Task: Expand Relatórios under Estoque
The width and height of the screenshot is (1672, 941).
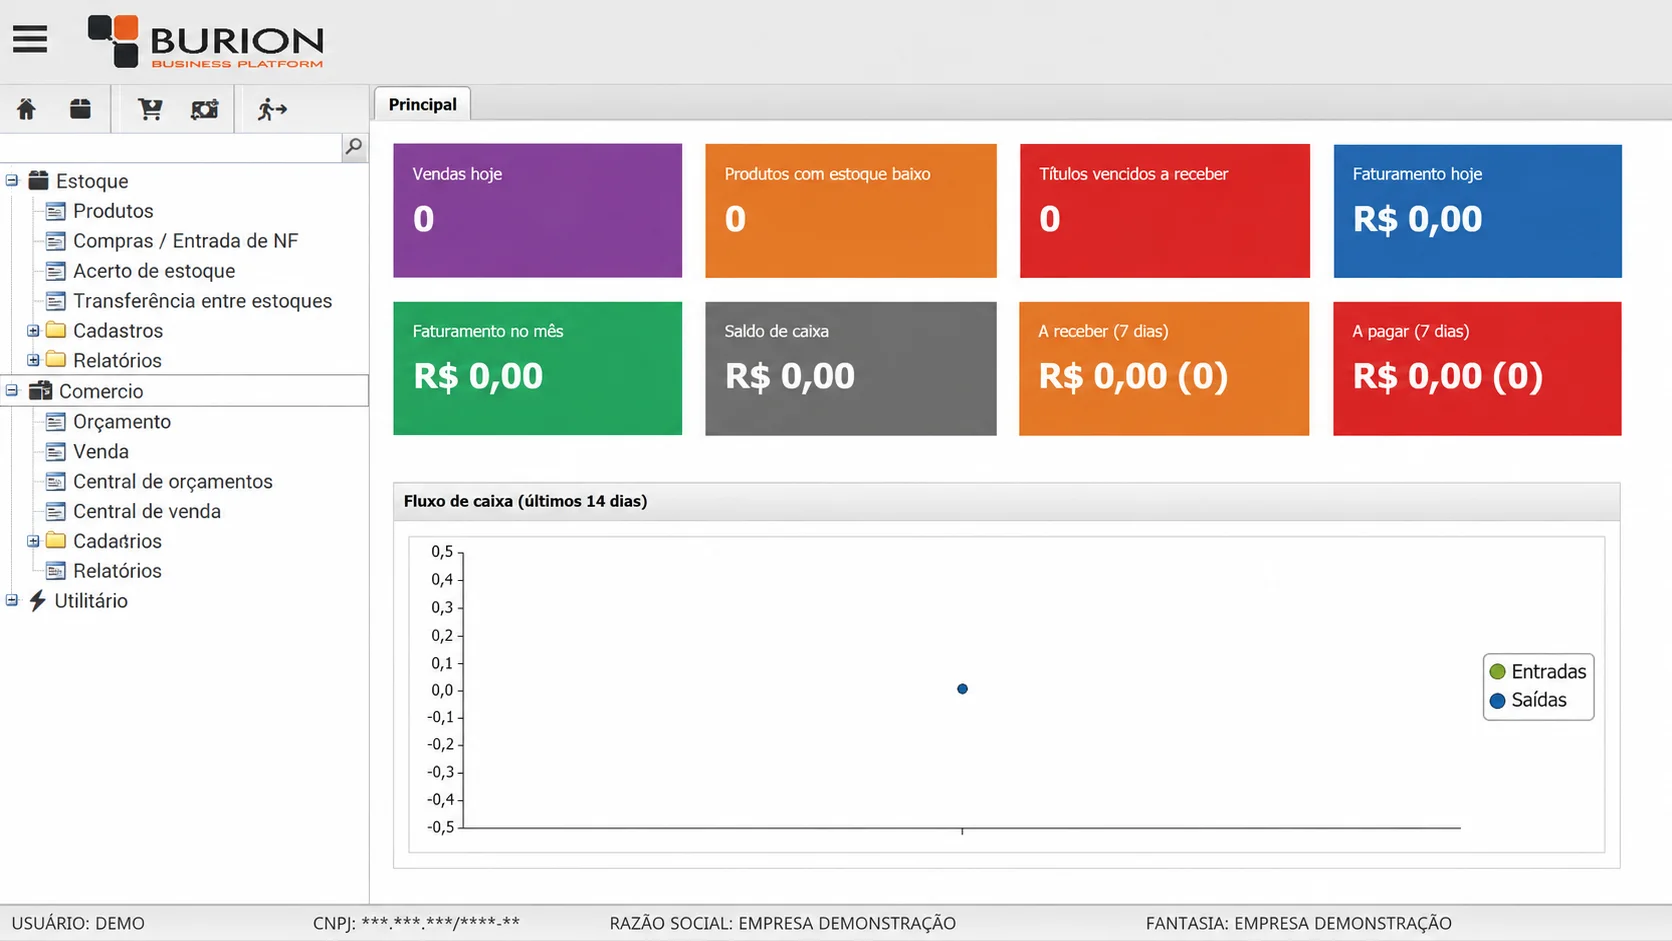Action: [33, 360]
